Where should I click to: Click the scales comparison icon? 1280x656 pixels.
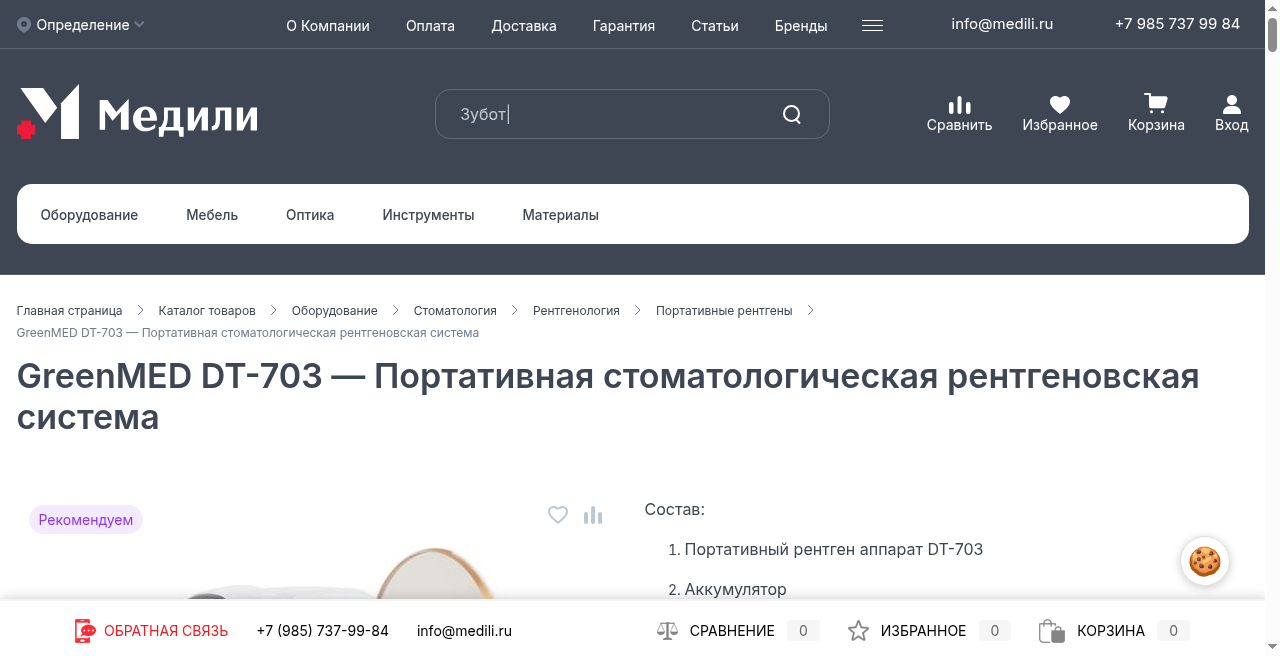667,631
